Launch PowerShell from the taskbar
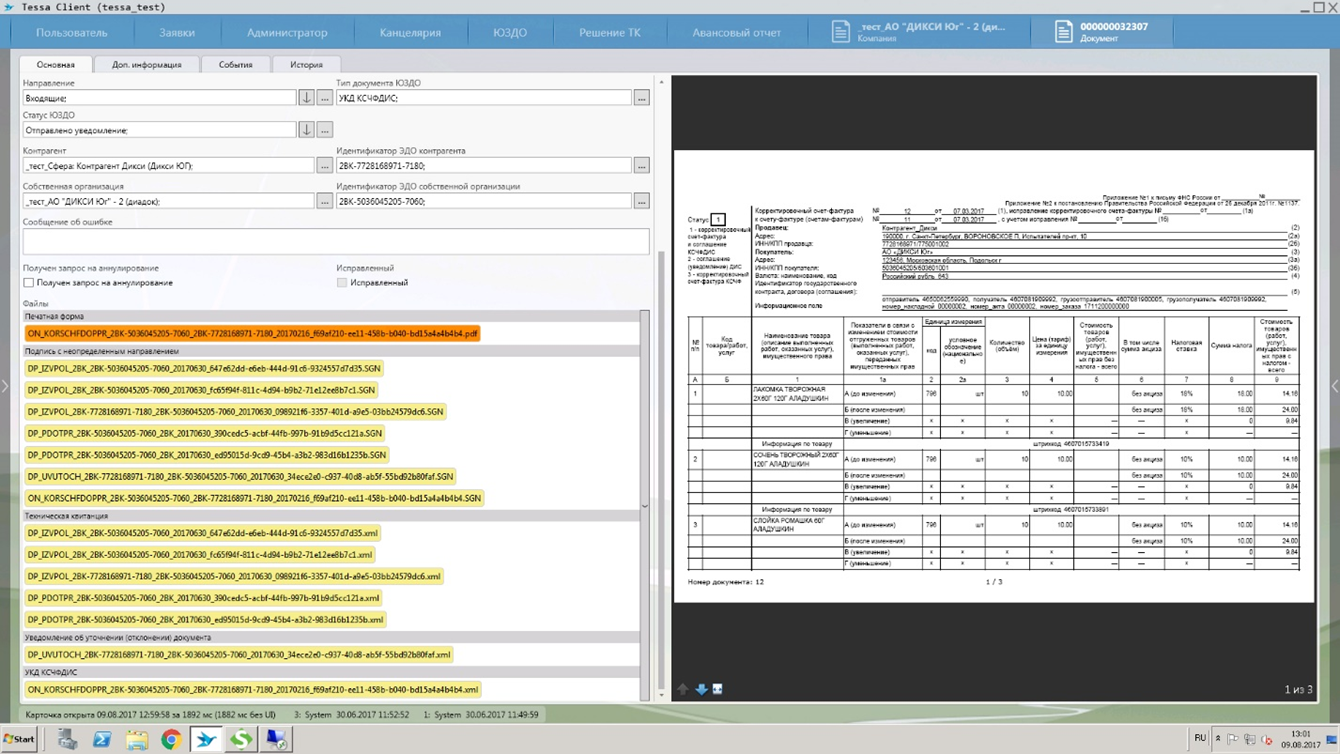1340x754 pixels. click(102, 740)
